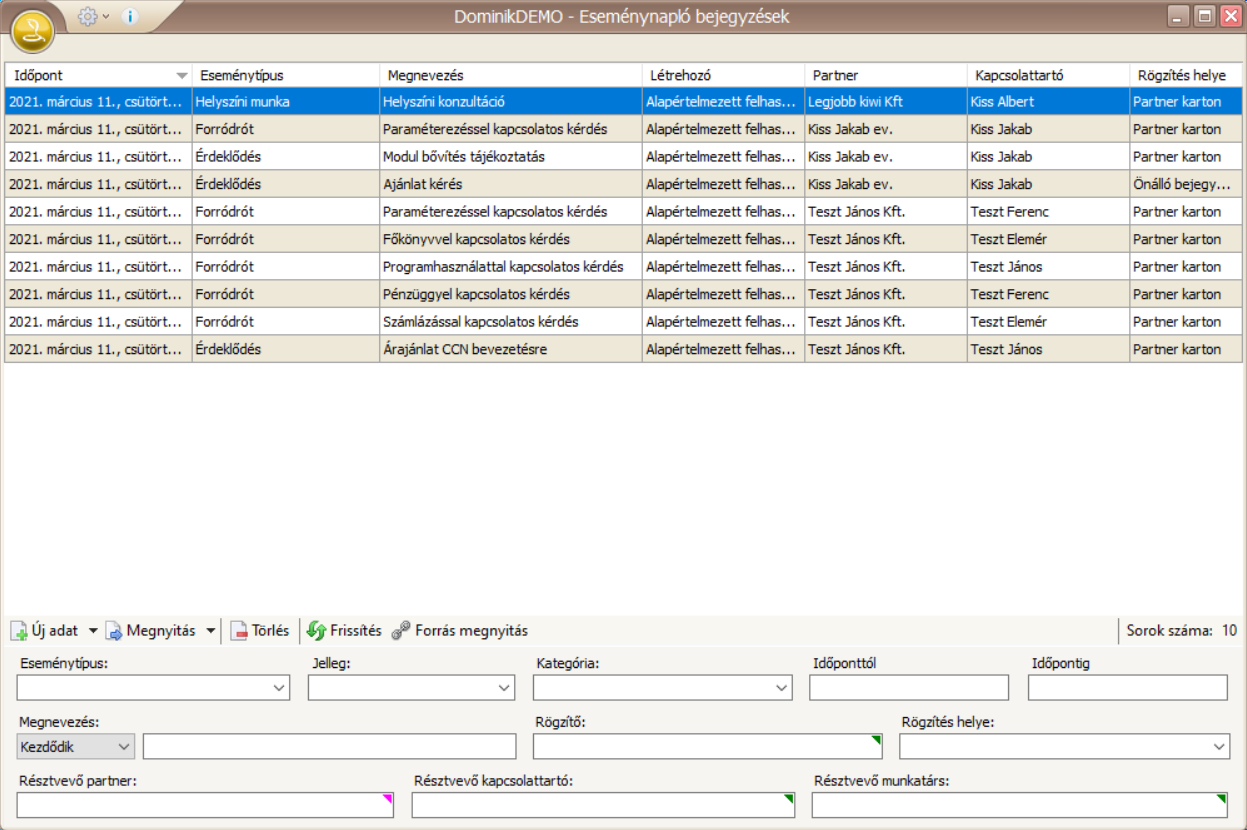Click the Frissítés button

(344, 631)
